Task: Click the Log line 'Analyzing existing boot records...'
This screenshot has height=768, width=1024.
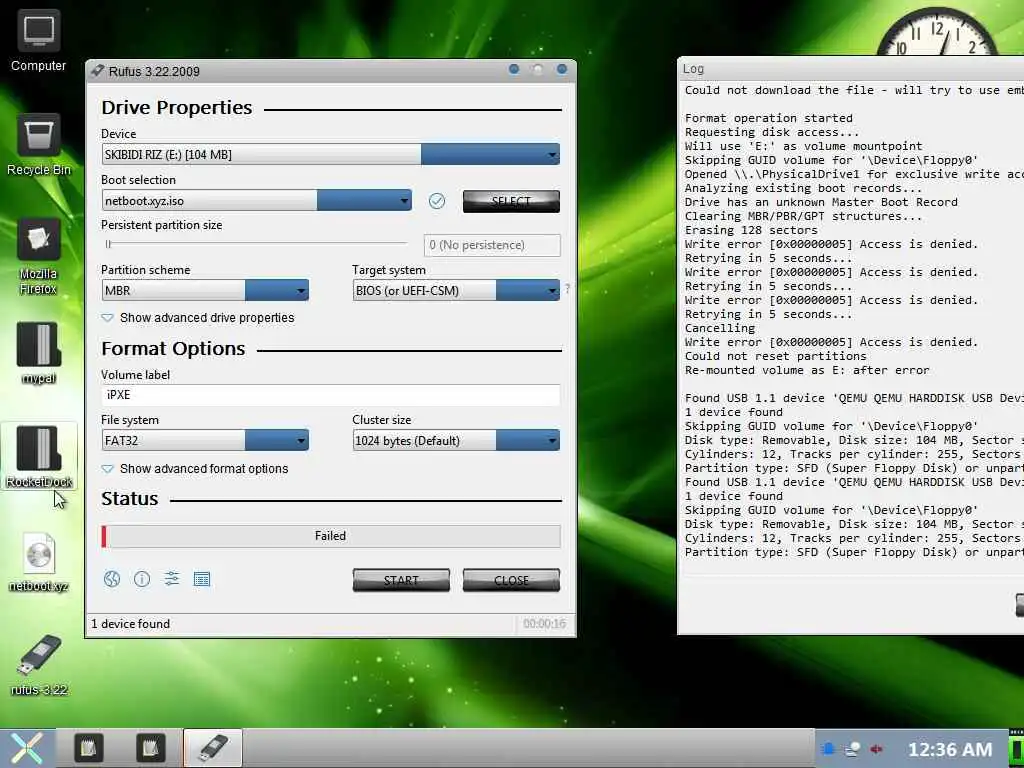Action: (x=803, y=188)
